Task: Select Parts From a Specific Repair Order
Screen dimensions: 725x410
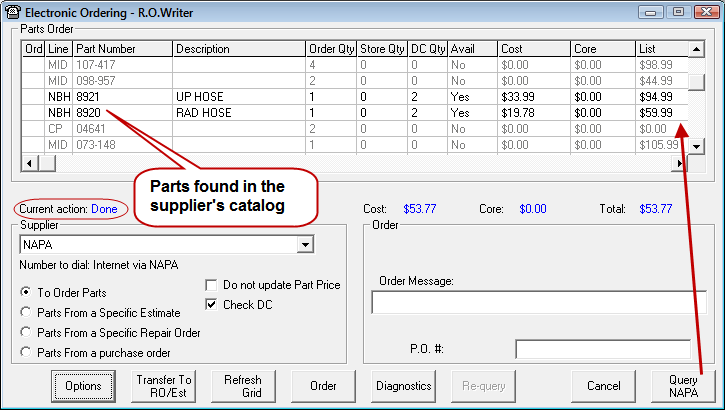Action: point(26,332)
